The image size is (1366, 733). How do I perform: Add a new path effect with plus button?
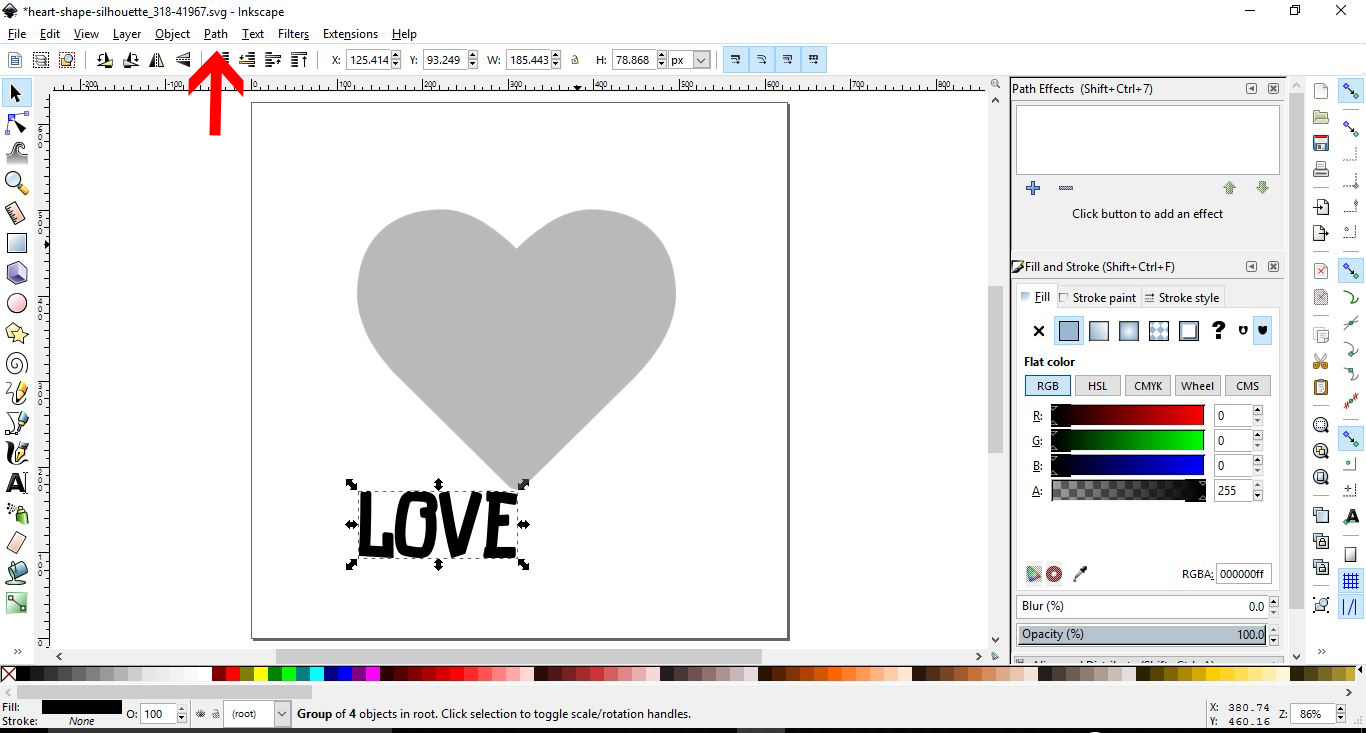[x=1032, y=188]
